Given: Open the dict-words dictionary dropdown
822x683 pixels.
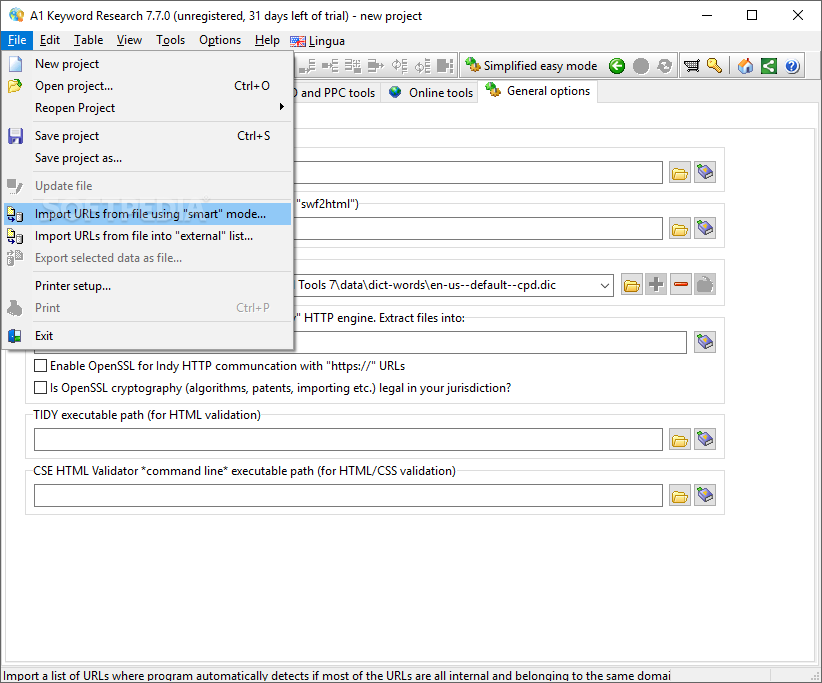Looking at the screenshot, I should pos(604,286).
